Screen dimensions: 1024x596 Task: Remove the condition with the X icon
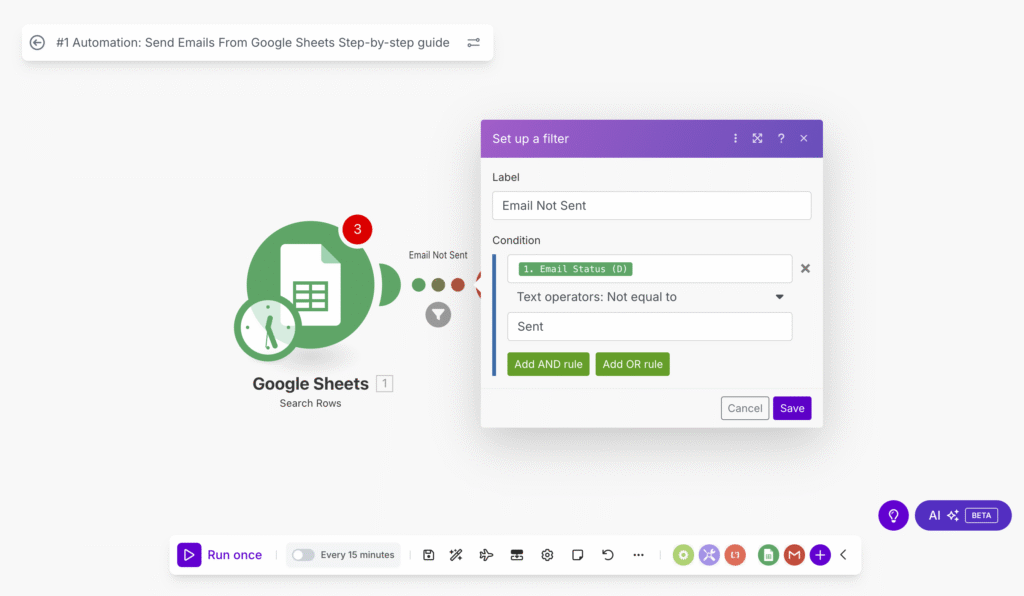(x=805, y=268)
